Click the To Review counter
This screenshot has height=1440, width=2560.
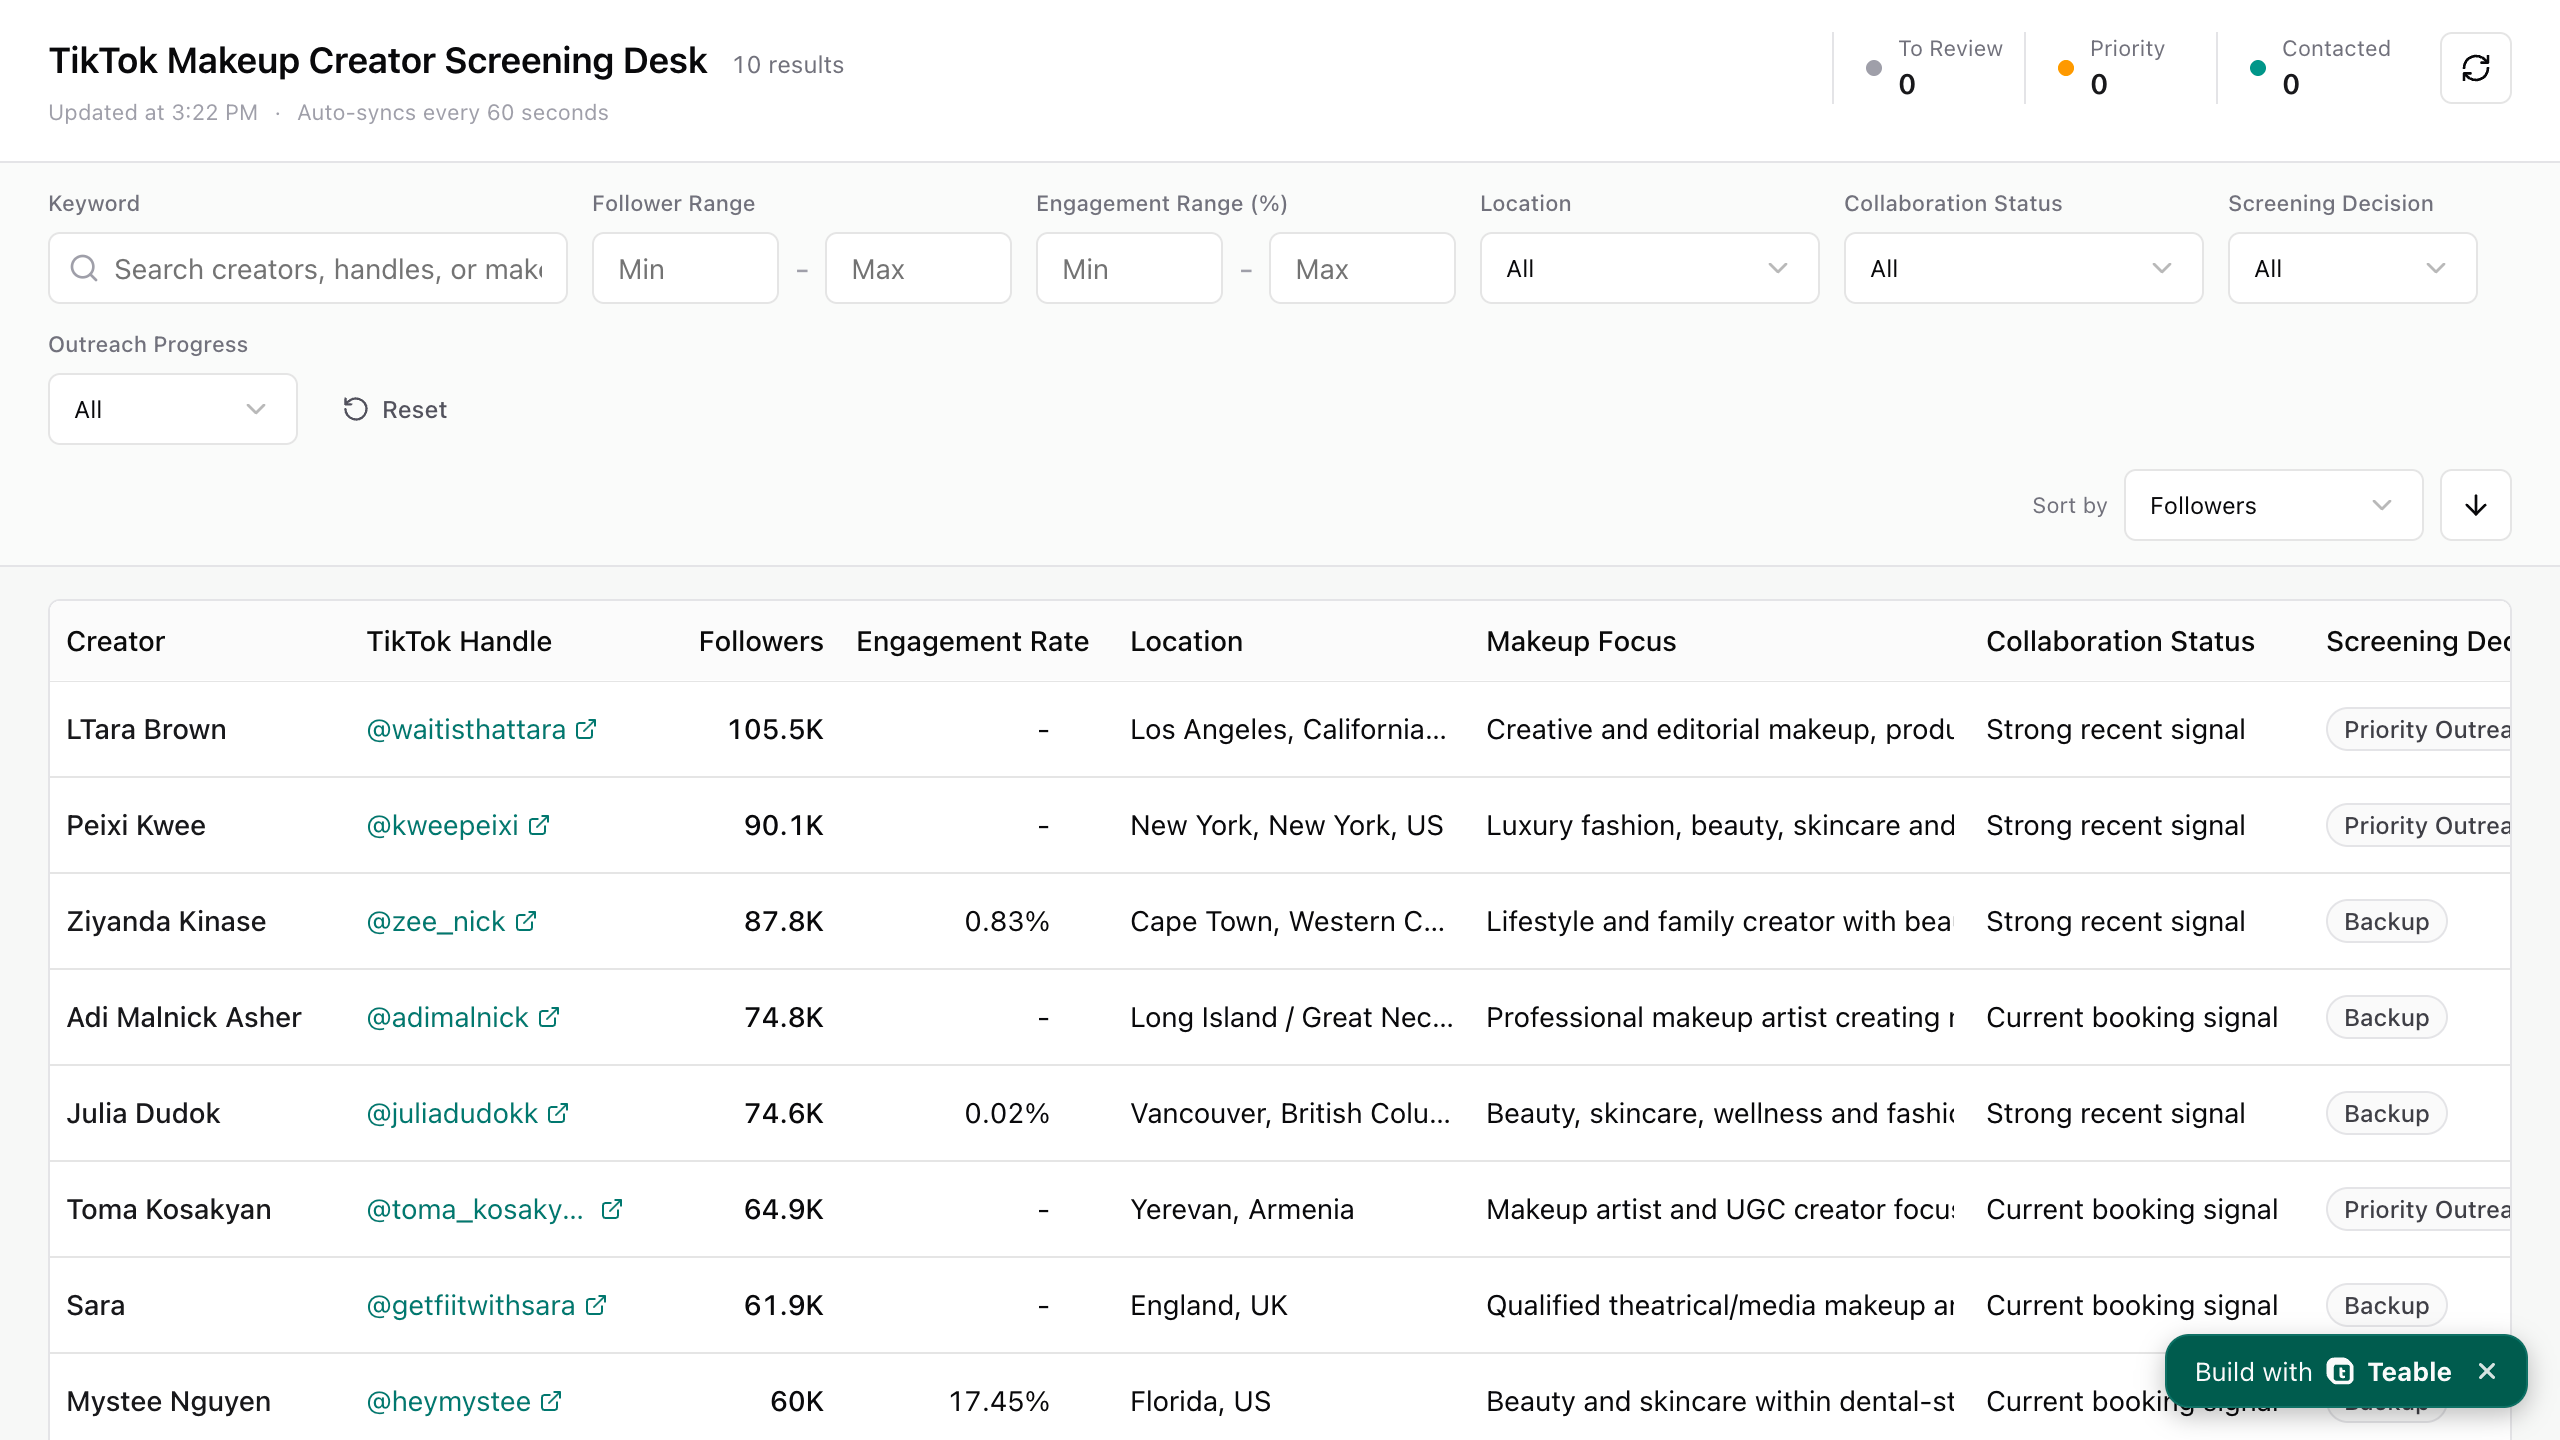pos(1933,68)
